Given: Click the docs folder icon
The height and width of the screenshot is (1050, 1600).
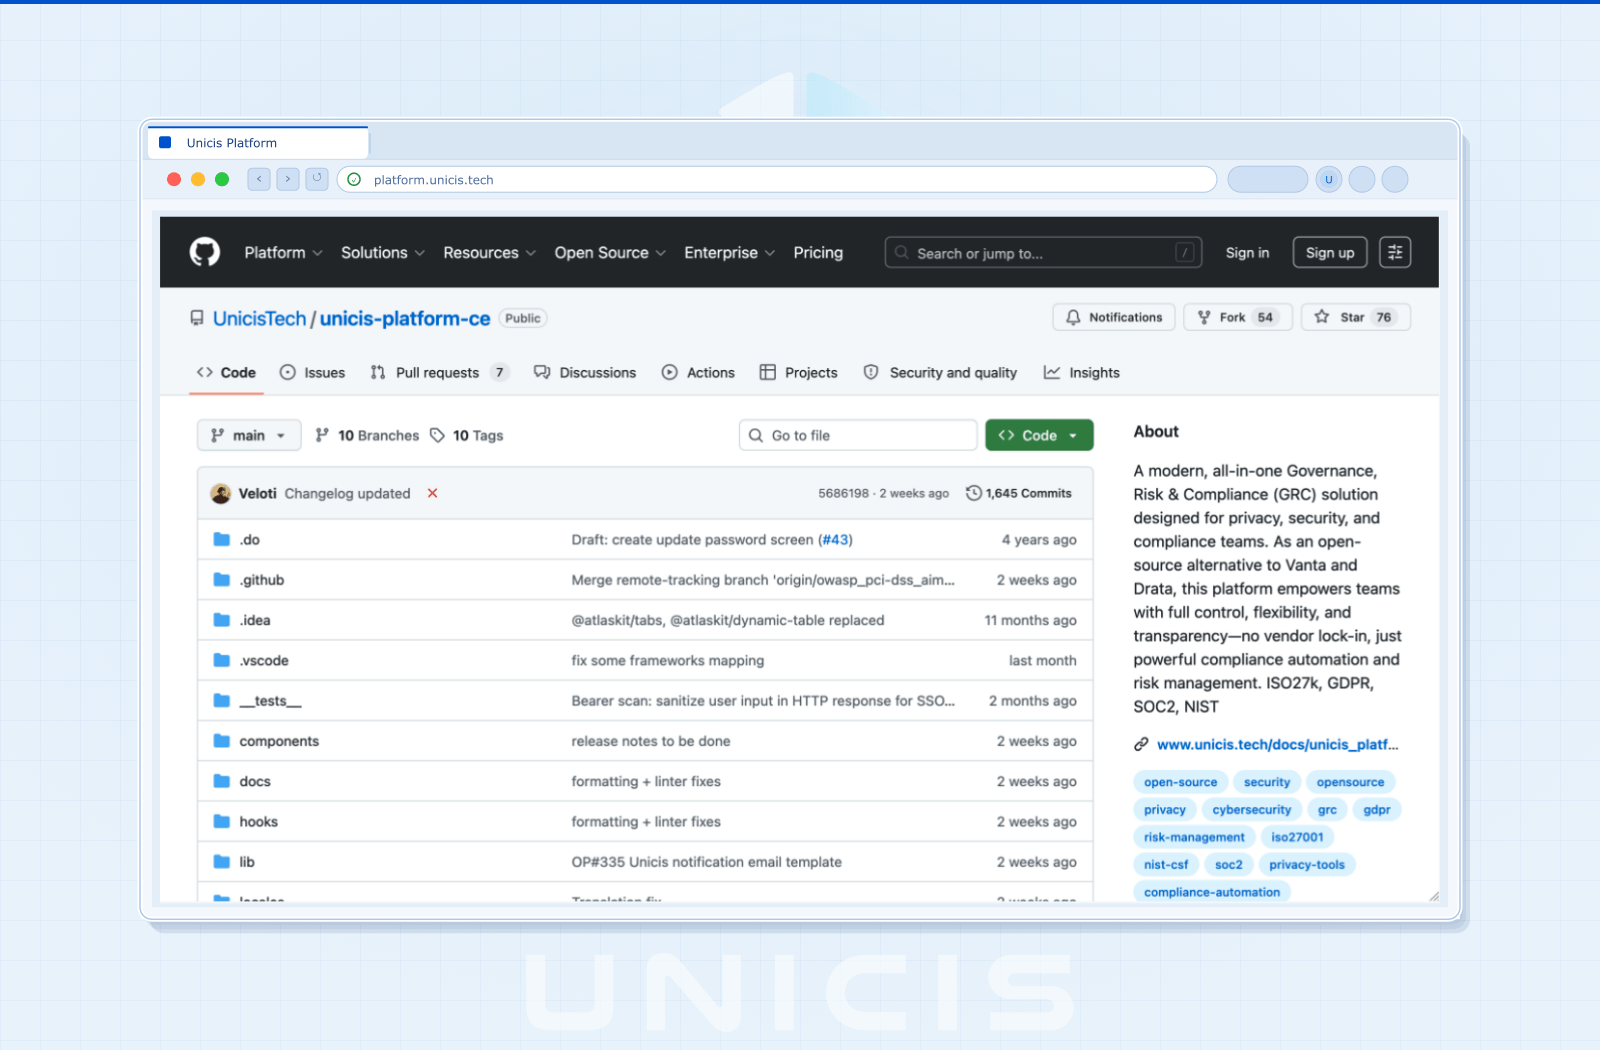Looking at the screenshot, I should [x=222, y=781].
